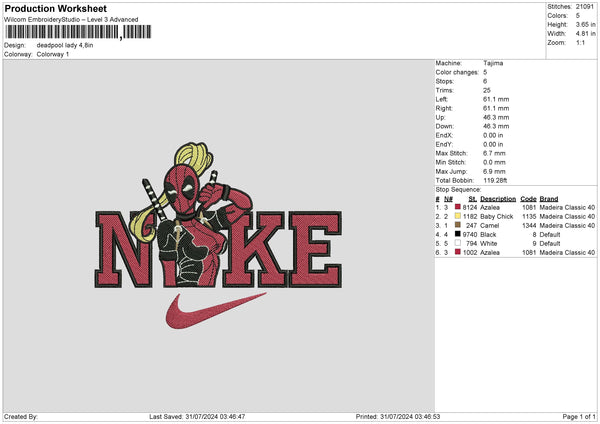This screenshot has height=424, width=600.
Task: Click the Height value '3.65 in'
Action: 585,24
